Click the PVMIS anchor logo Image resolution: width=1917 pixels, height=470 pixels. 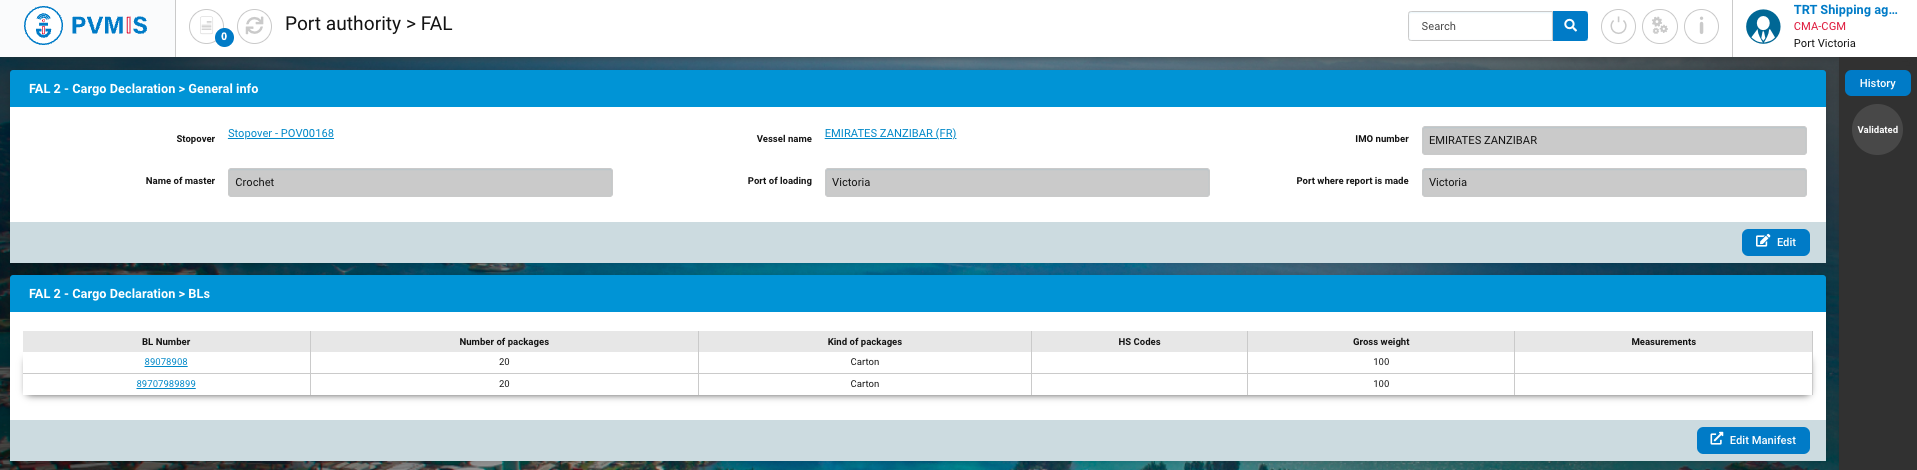pyautogui.click(x=43, y=26)
